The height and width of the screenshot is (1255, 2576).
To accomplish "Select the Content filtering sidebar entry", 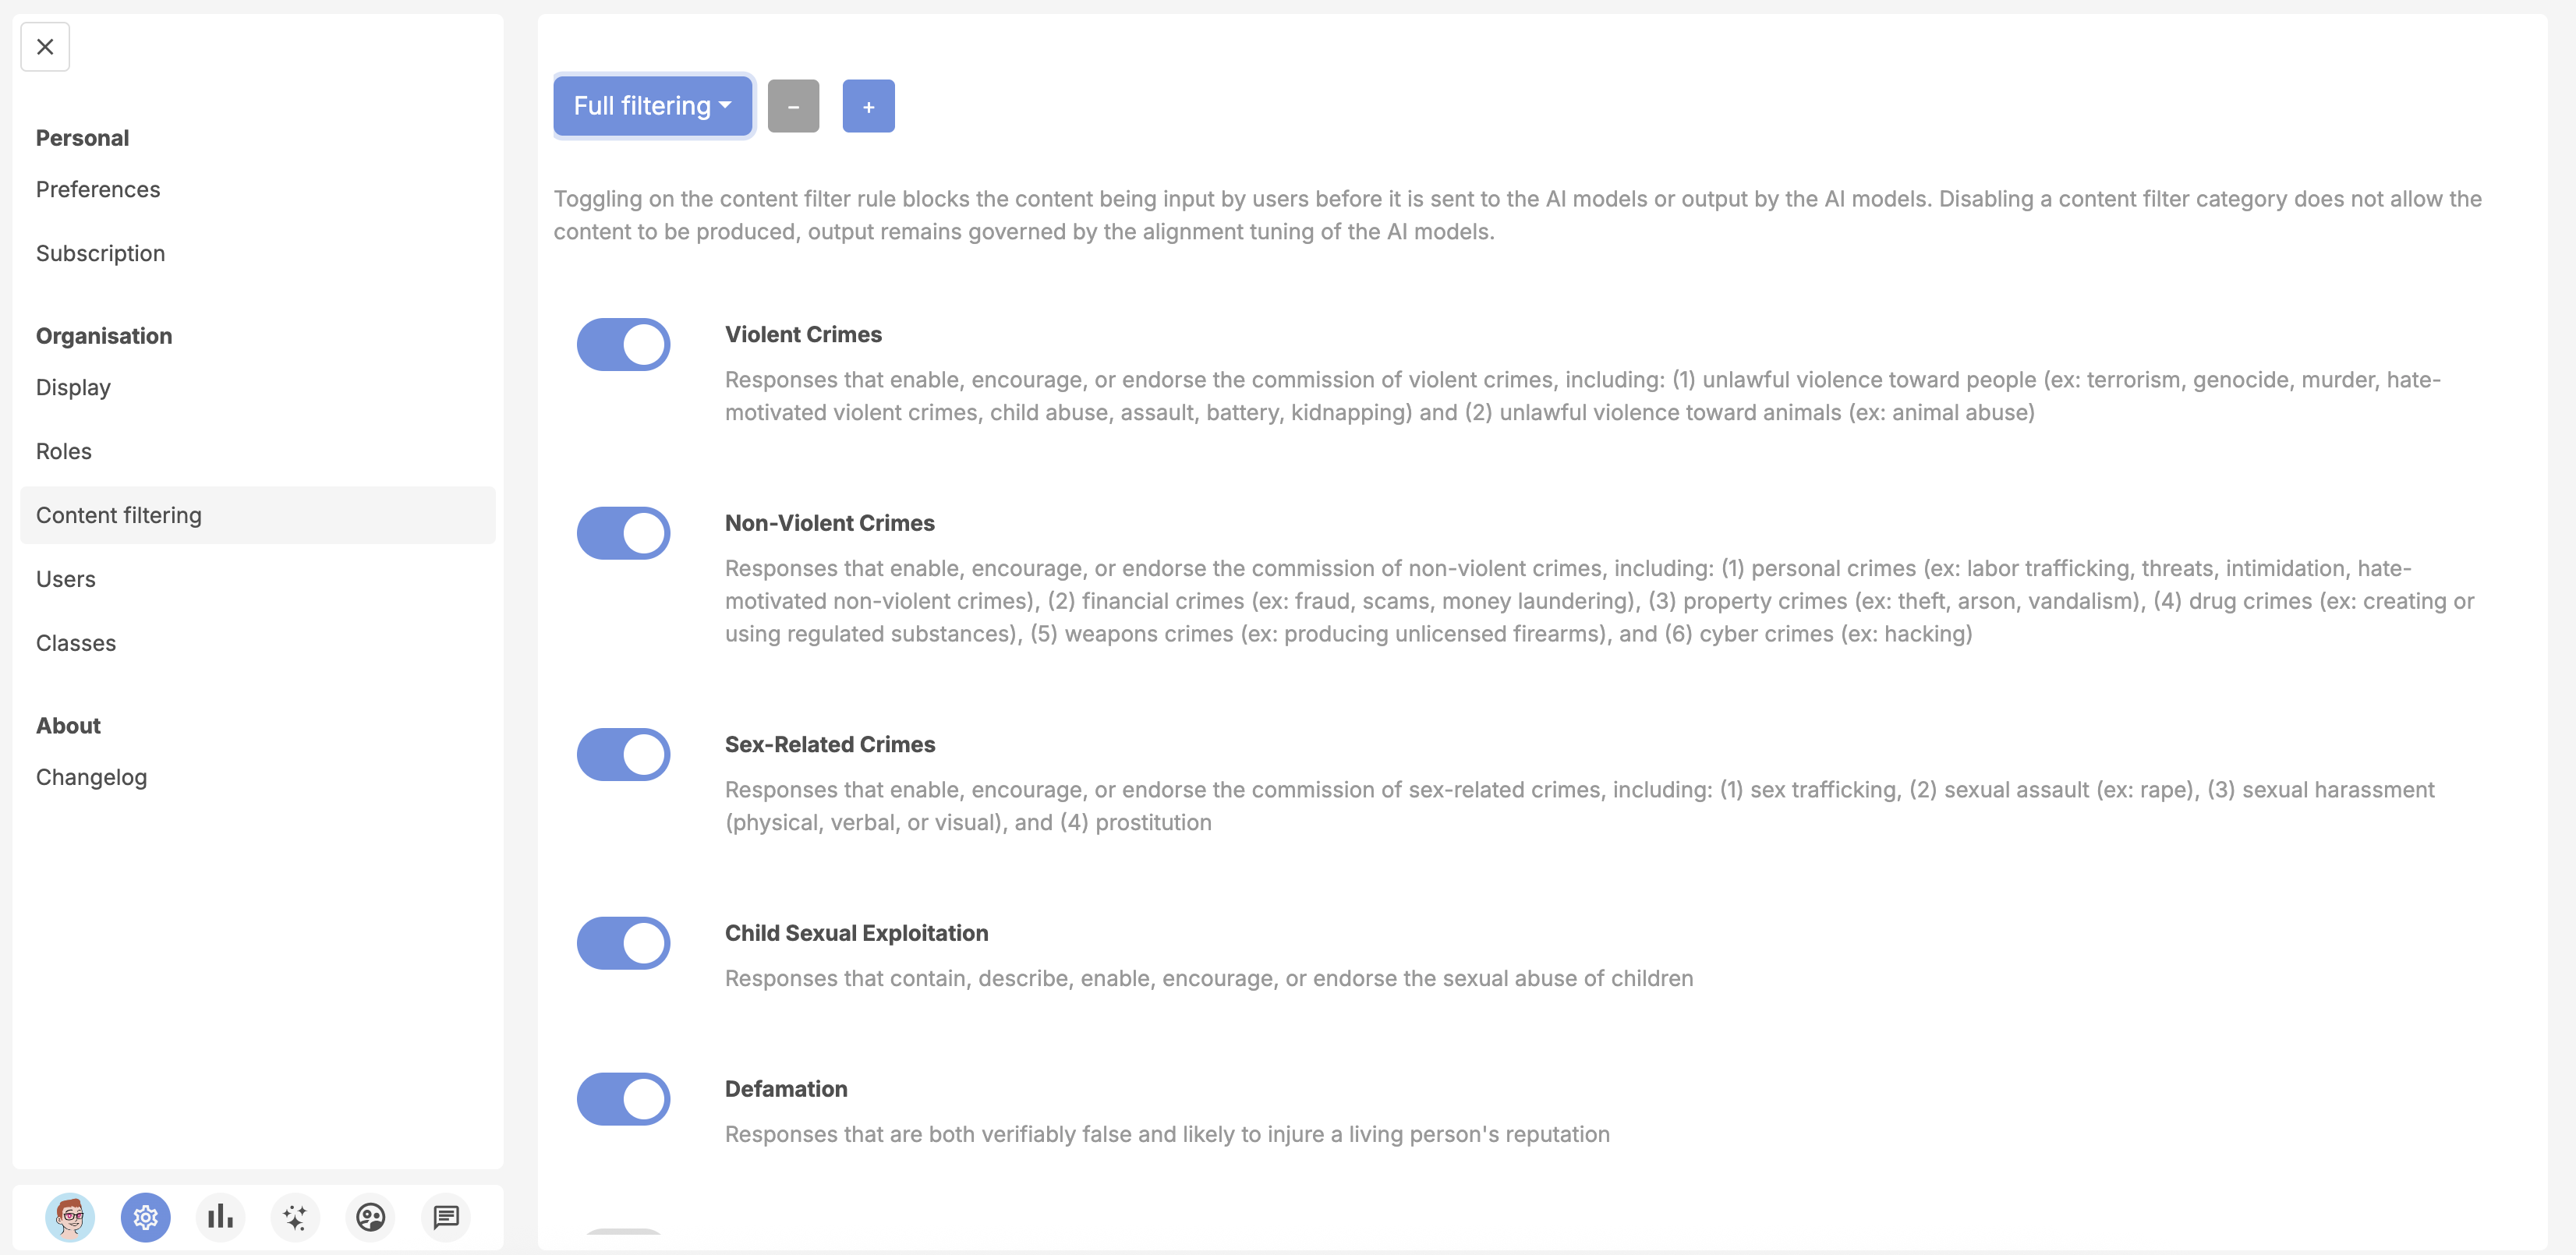I will point(118,515).
